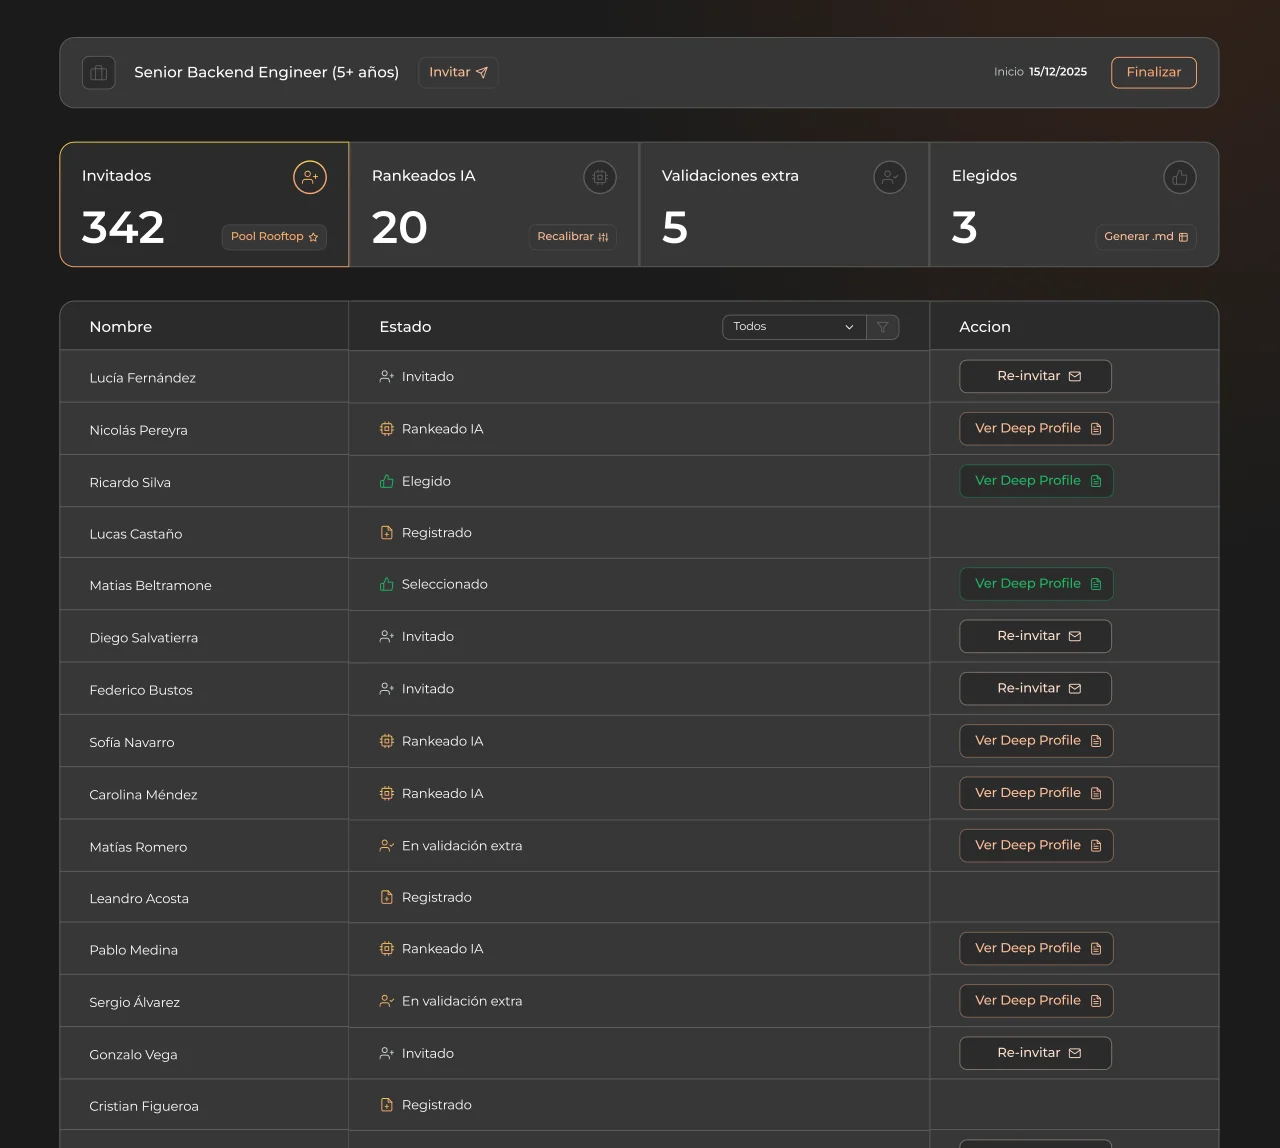Click the Rankeado IA chip icon for Carolina Méndez

point(387,793)
